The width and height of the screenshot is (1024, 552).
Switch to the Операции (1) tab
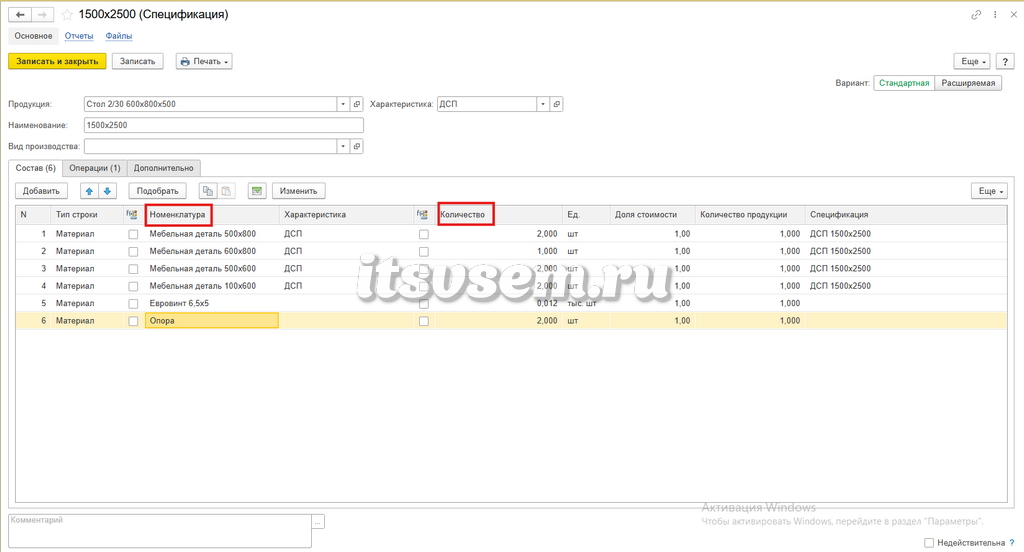click(95, 168)
